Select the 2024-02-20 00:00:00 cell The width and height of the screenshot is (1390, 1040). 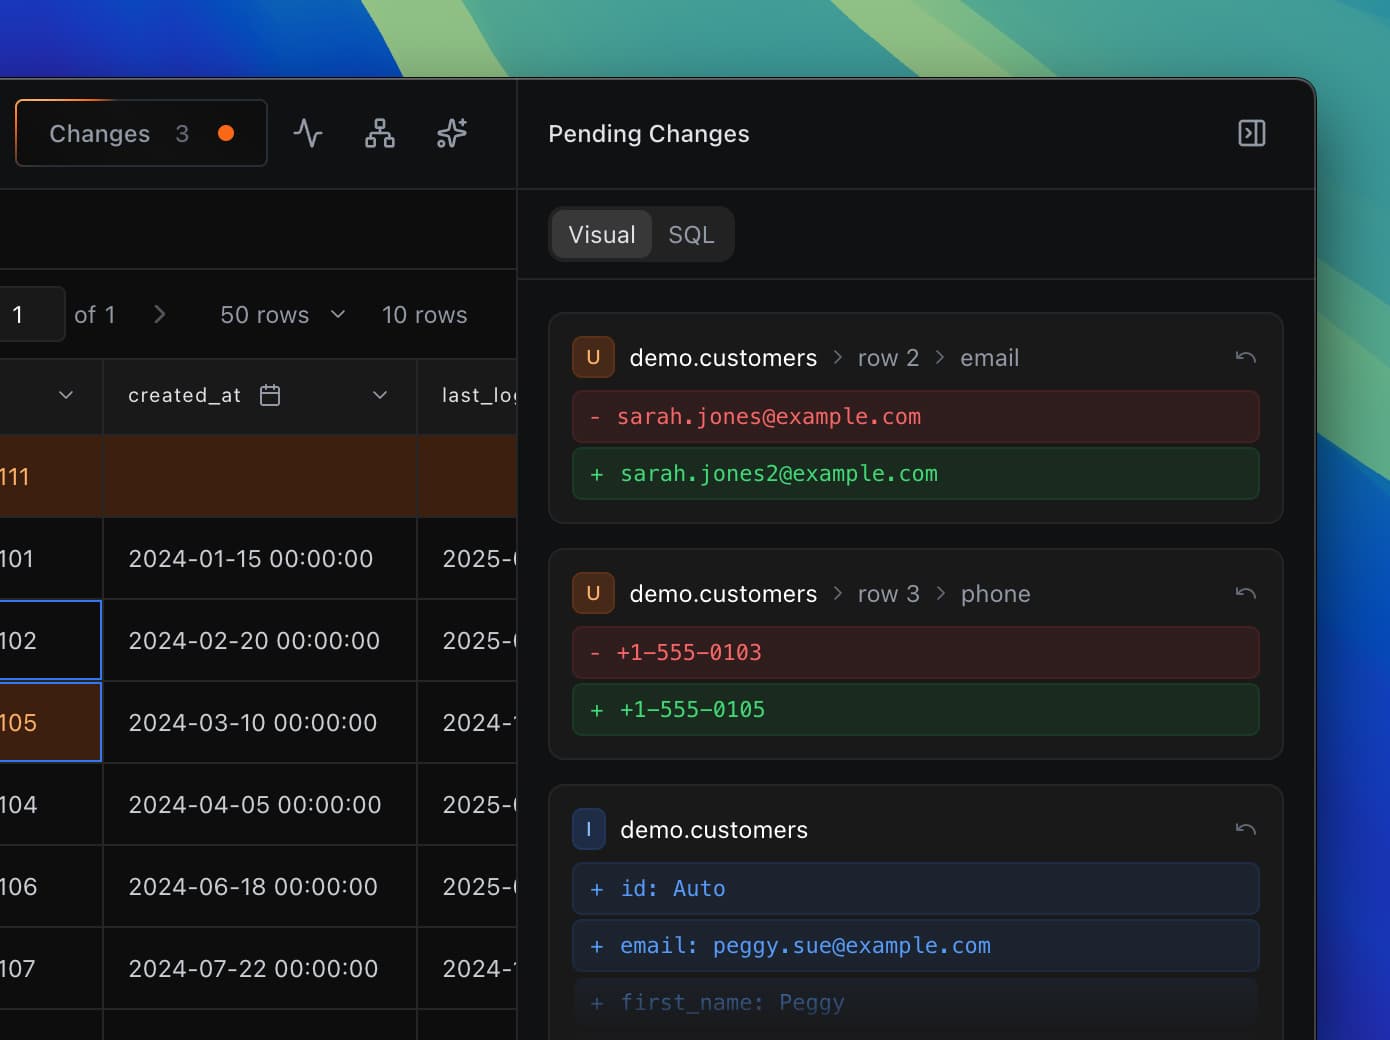point(254,641)
